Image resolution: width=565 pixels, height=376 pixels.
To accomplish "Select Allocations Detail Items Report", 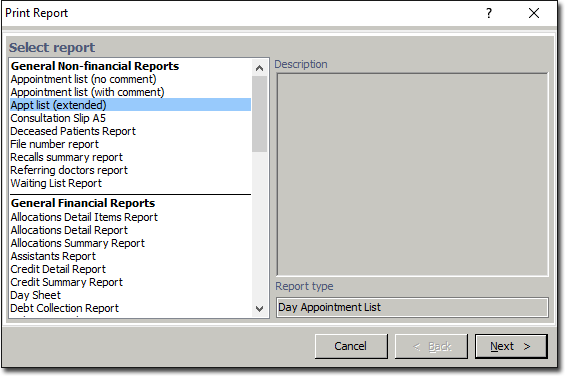I will 84,217.
